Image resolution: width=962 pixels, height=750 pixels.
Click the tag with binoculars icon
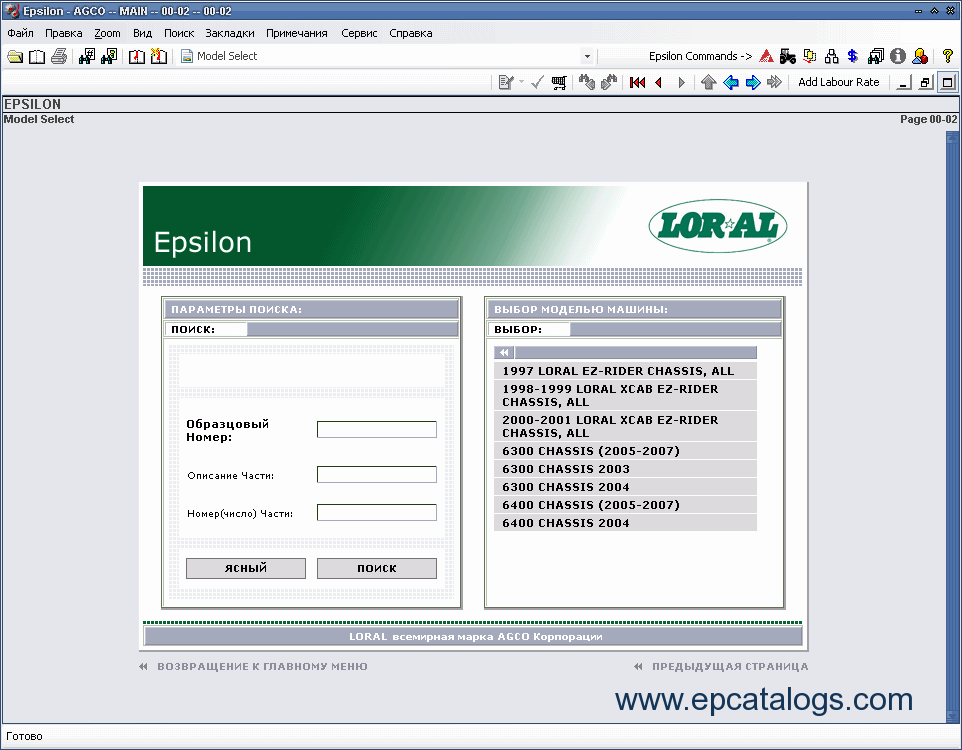click(x=609, y=82)
